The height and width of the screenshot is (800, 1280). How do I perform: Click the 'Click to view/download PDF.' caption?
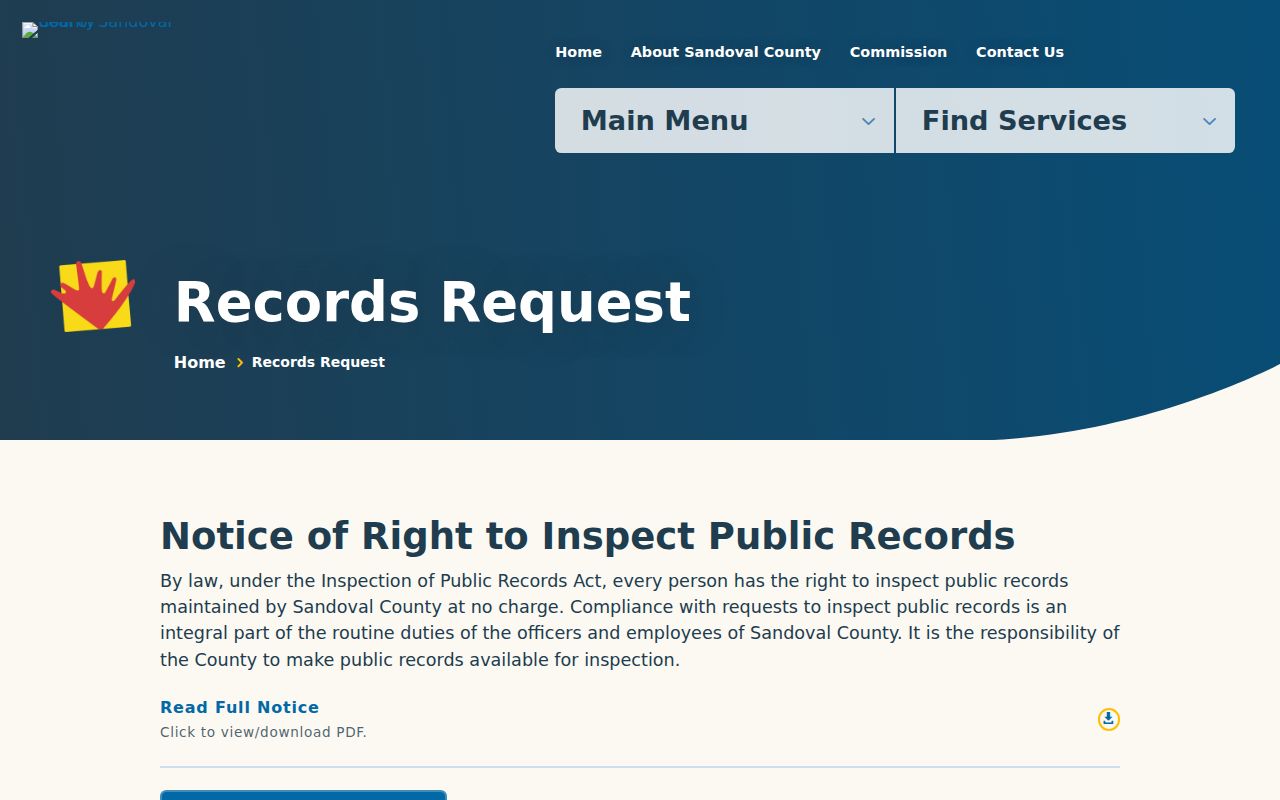[x=263, y=732]
